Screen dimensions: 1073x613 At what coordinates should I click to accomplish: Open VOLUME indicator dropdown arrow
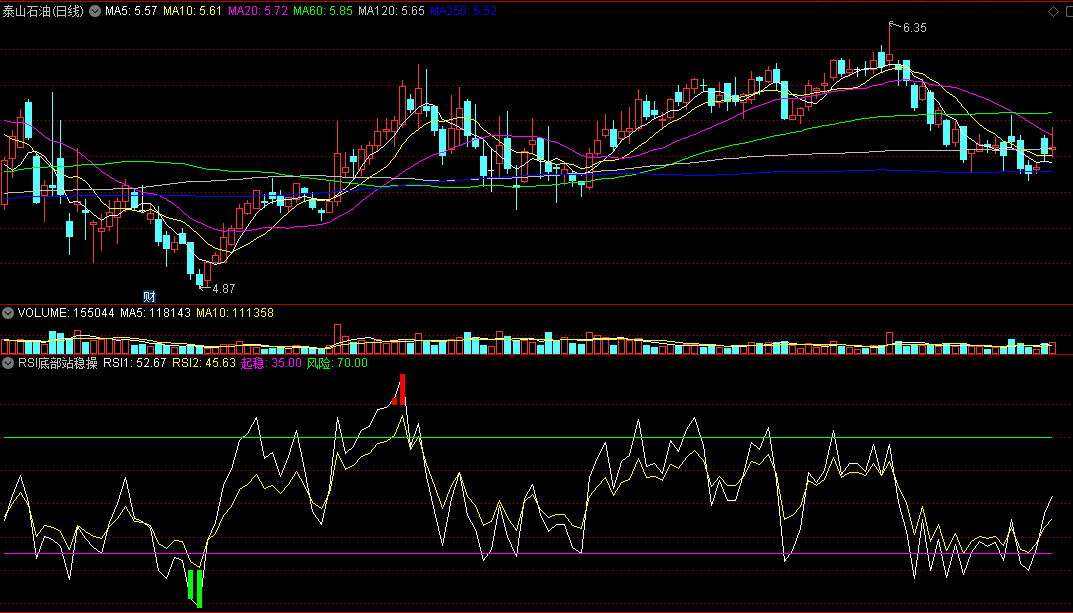8,313
